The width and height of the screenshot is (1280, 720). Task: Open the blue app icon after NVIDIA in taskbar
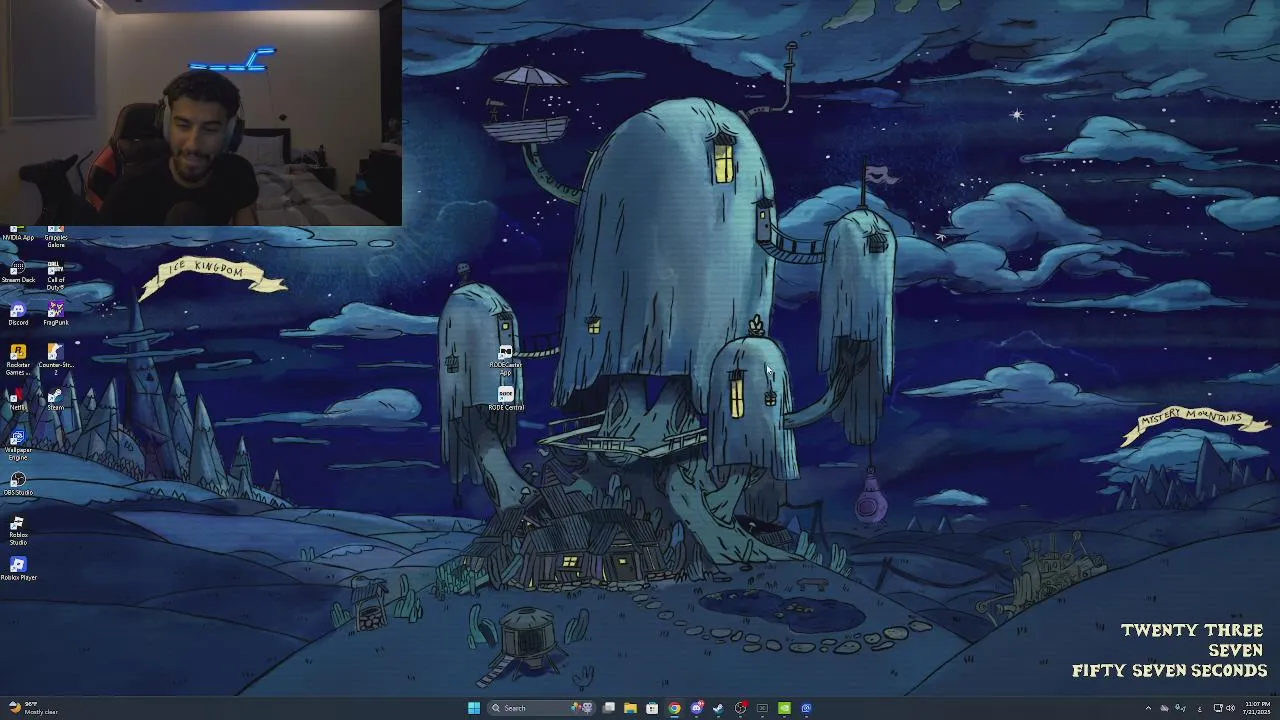click(x=806, y=708)
